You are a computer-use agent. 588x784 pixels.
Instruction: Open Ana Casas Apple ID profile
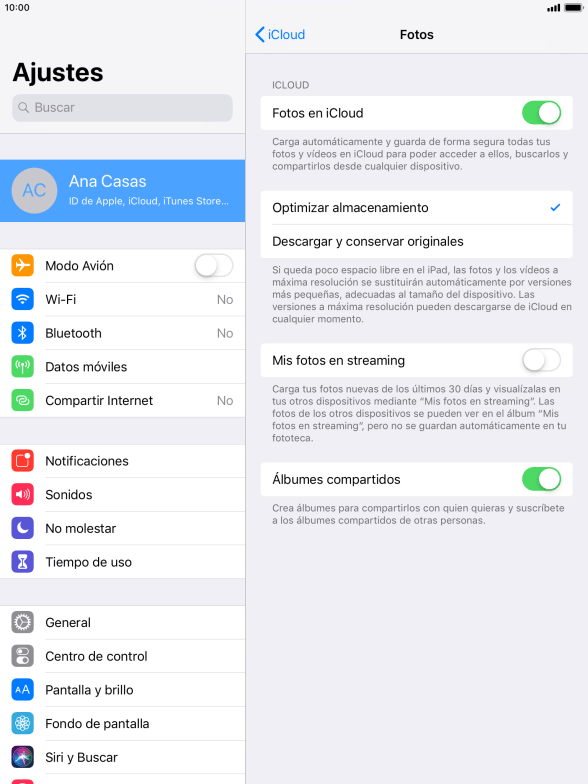(122, 190)
